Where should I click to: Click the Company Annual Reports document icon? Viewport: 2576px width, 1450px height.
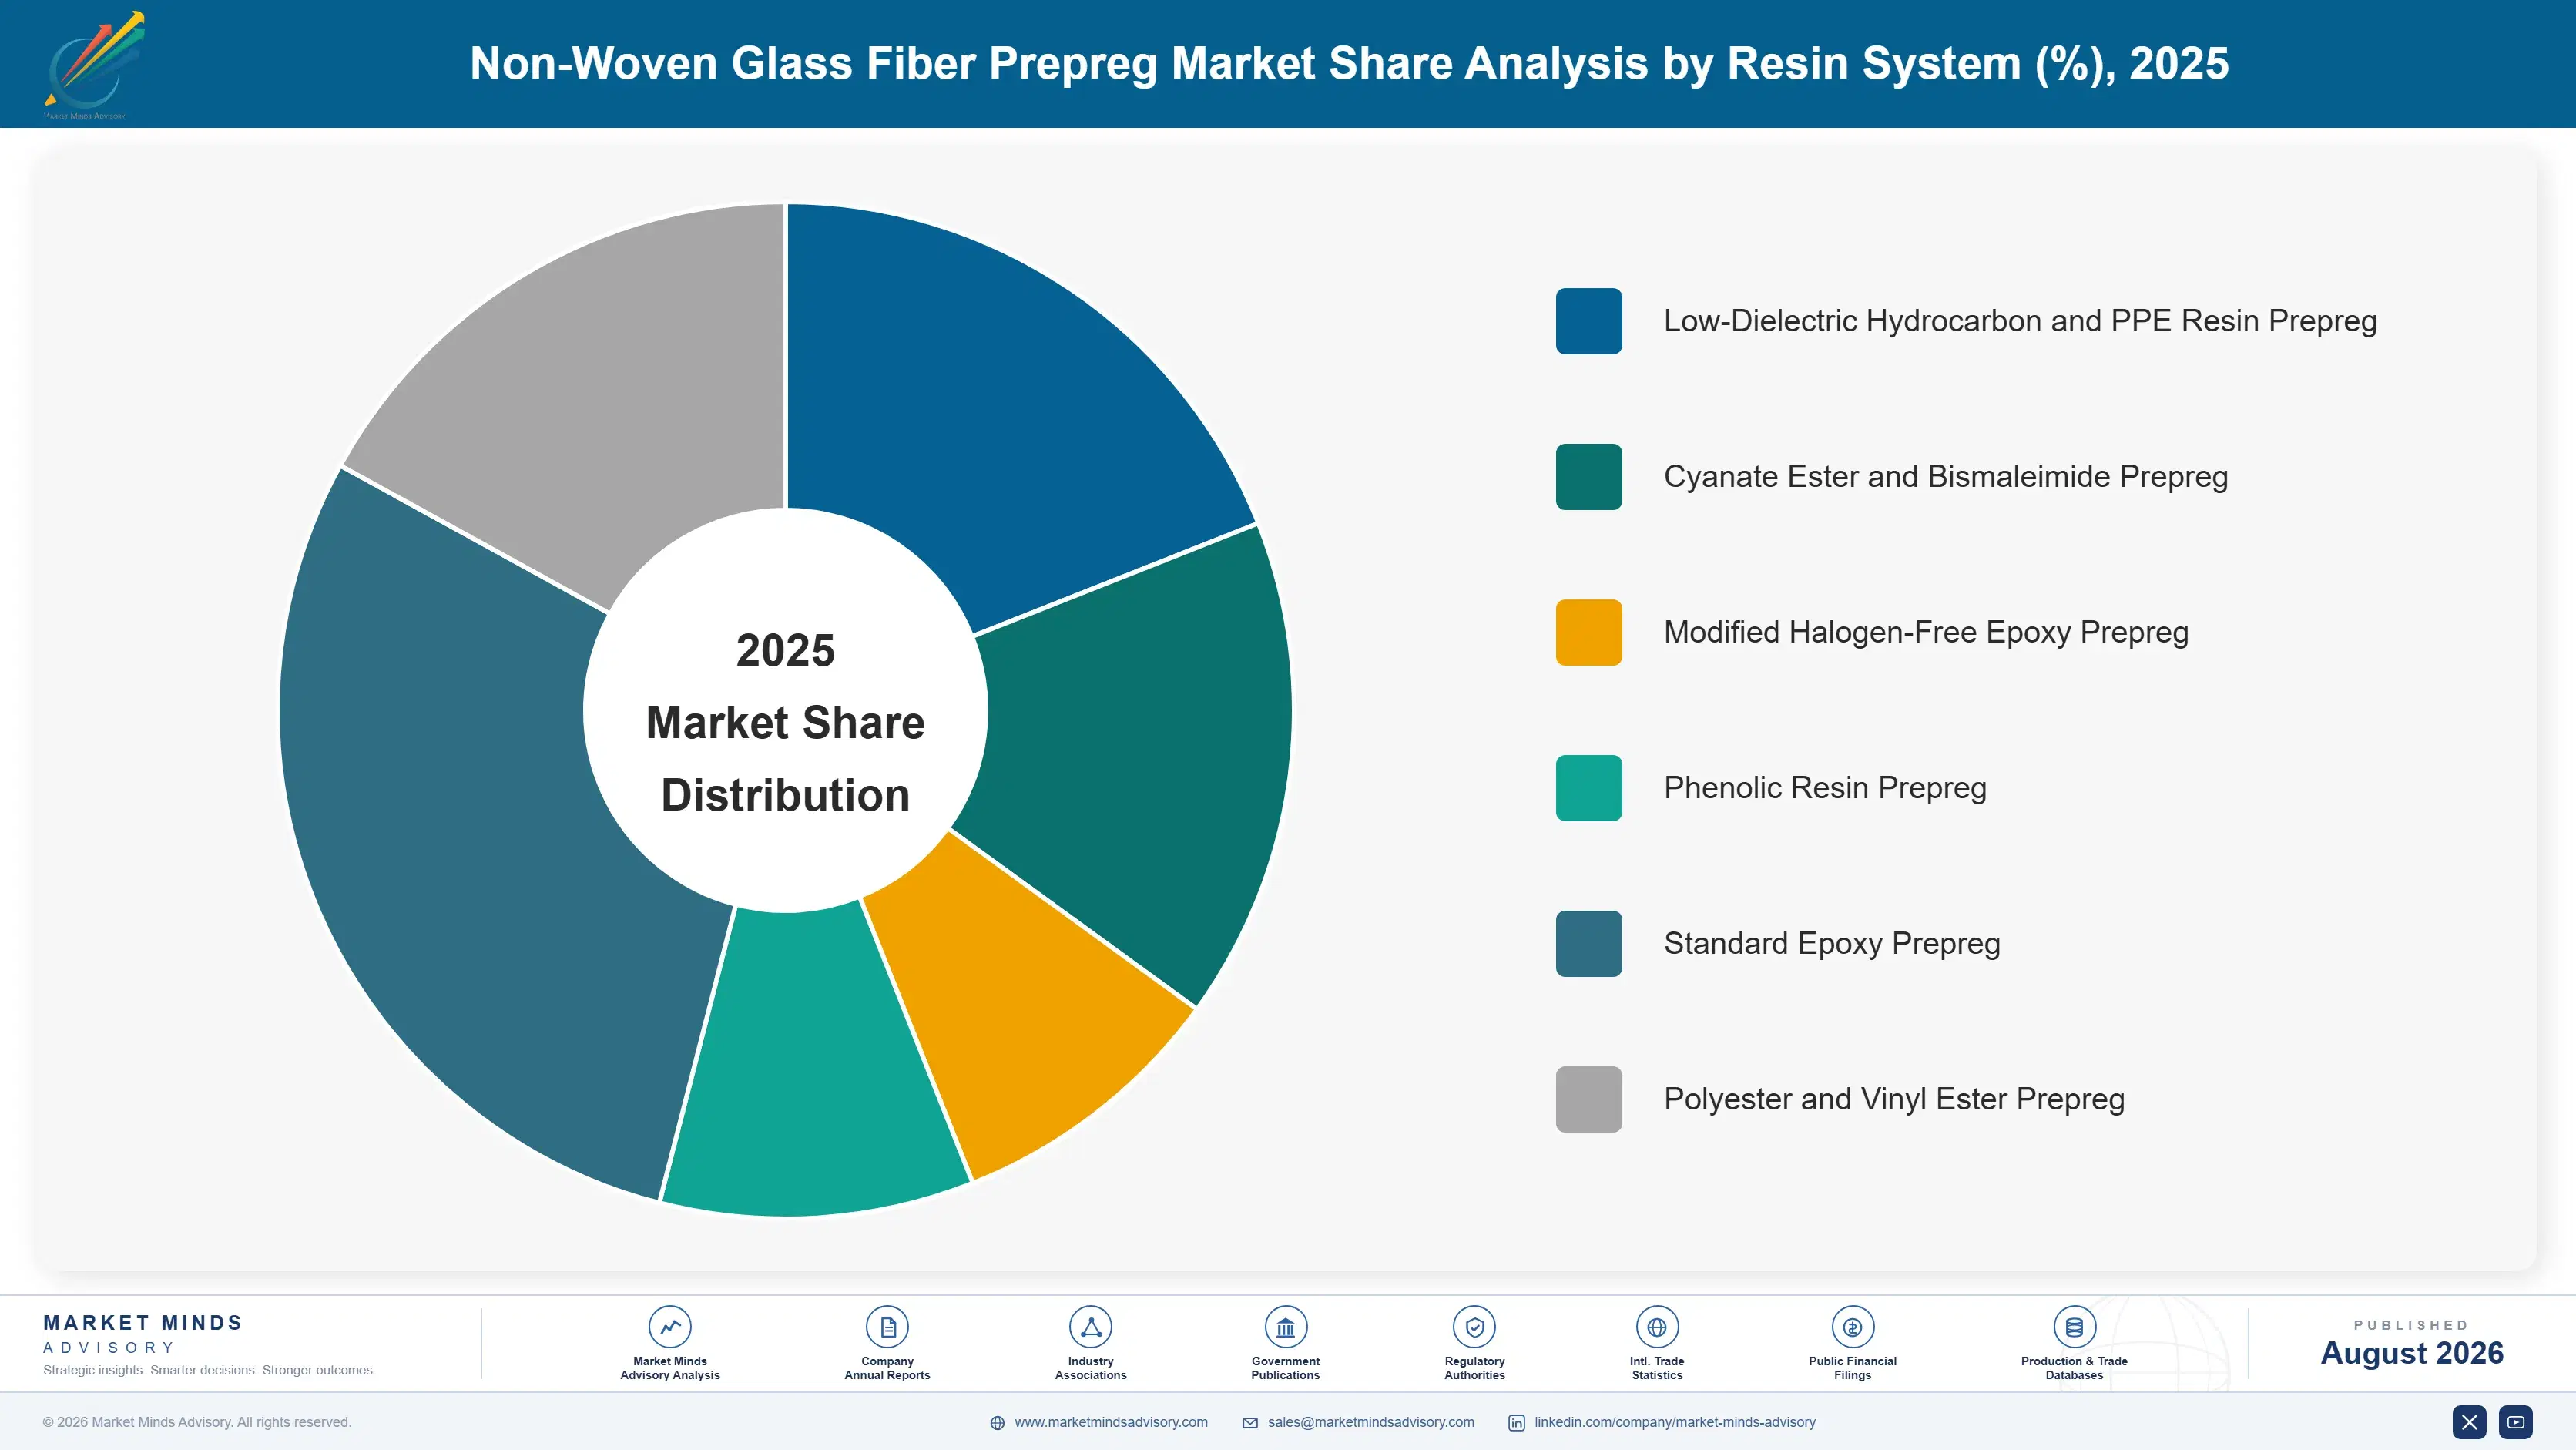[887, 1327]
